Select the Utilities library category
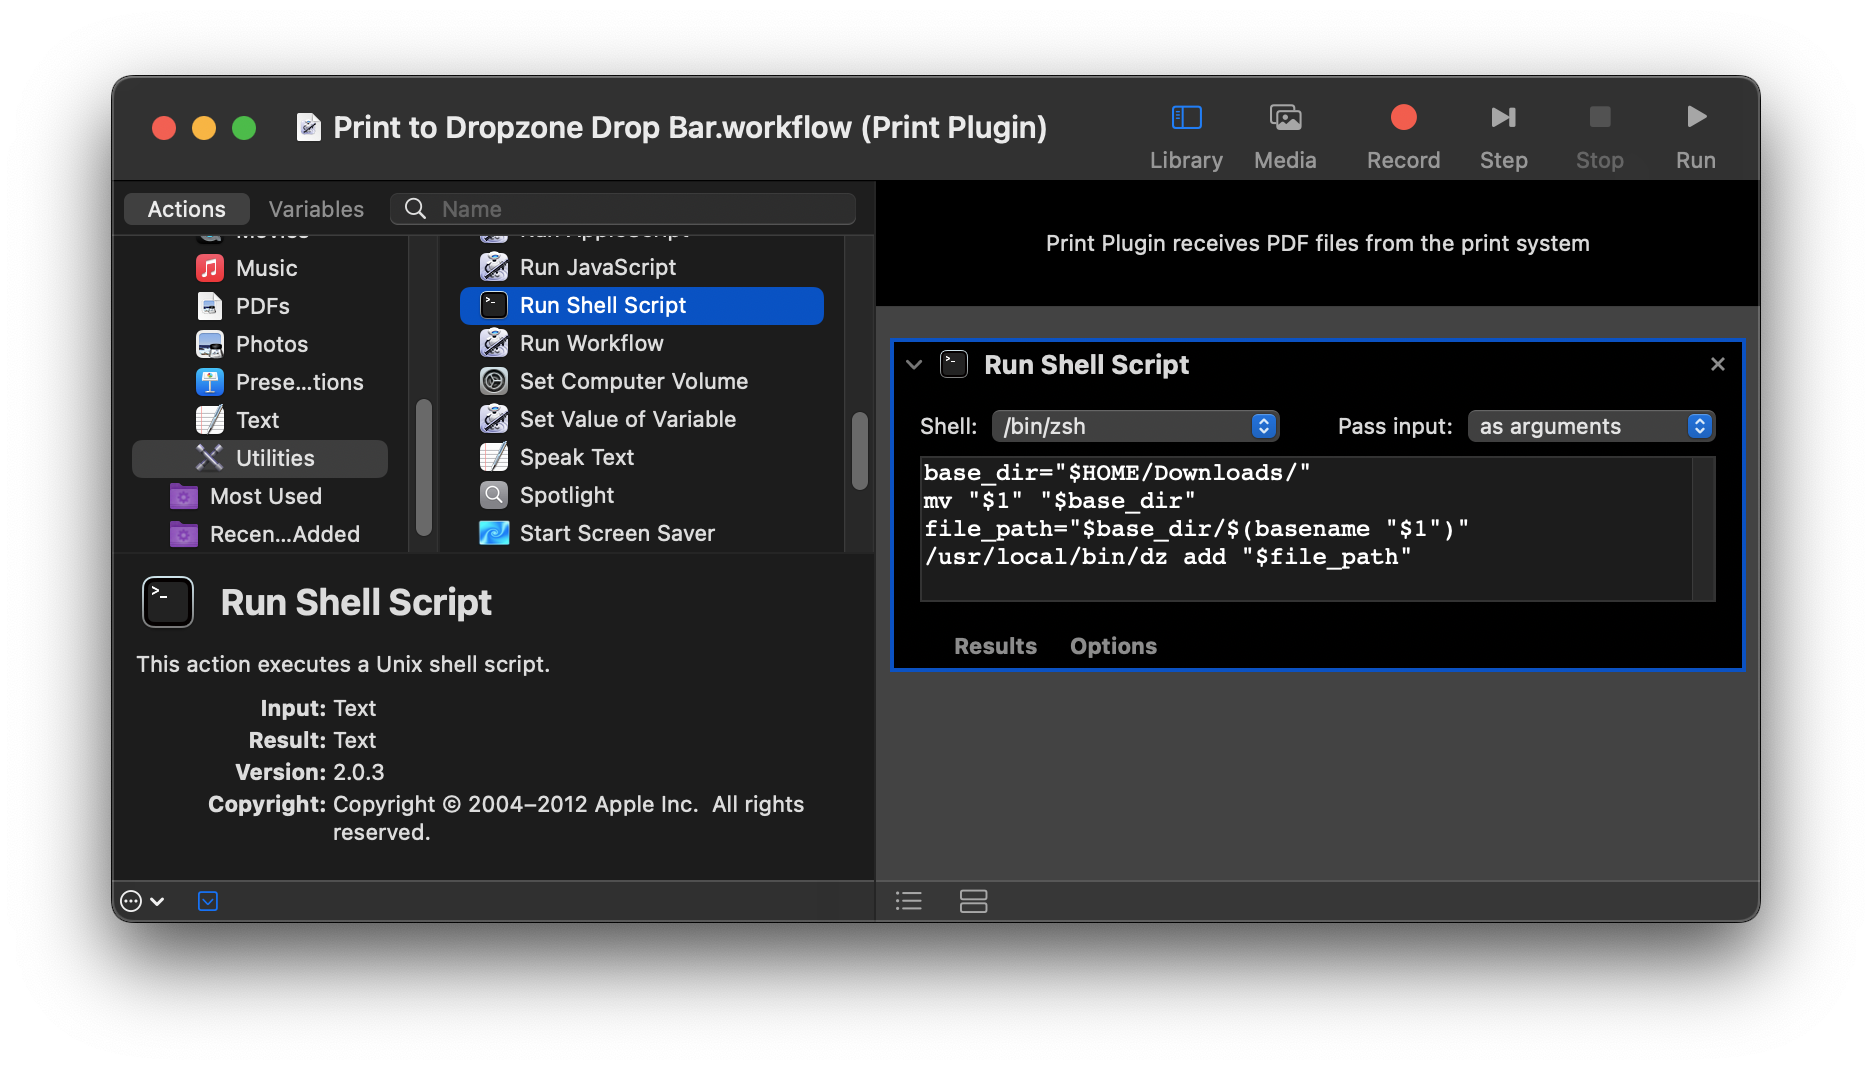The width and height of the screenshot is (1872, 1070). pos(260,458)
